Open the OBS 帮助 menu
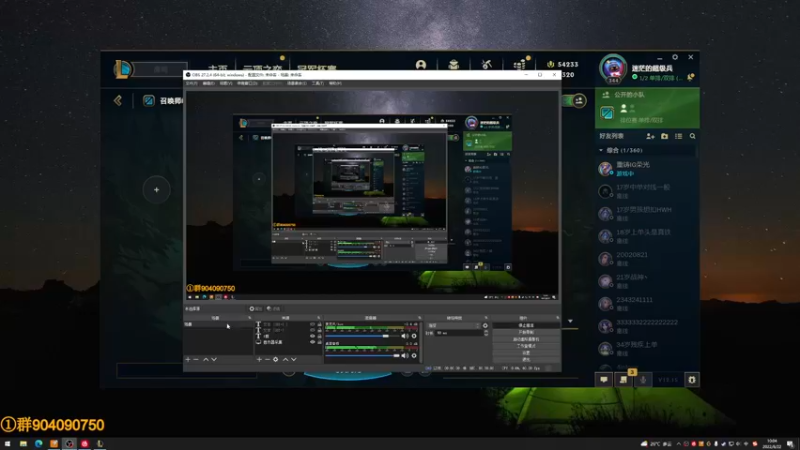Screen dimensions: 800x450 coord(335,83)
